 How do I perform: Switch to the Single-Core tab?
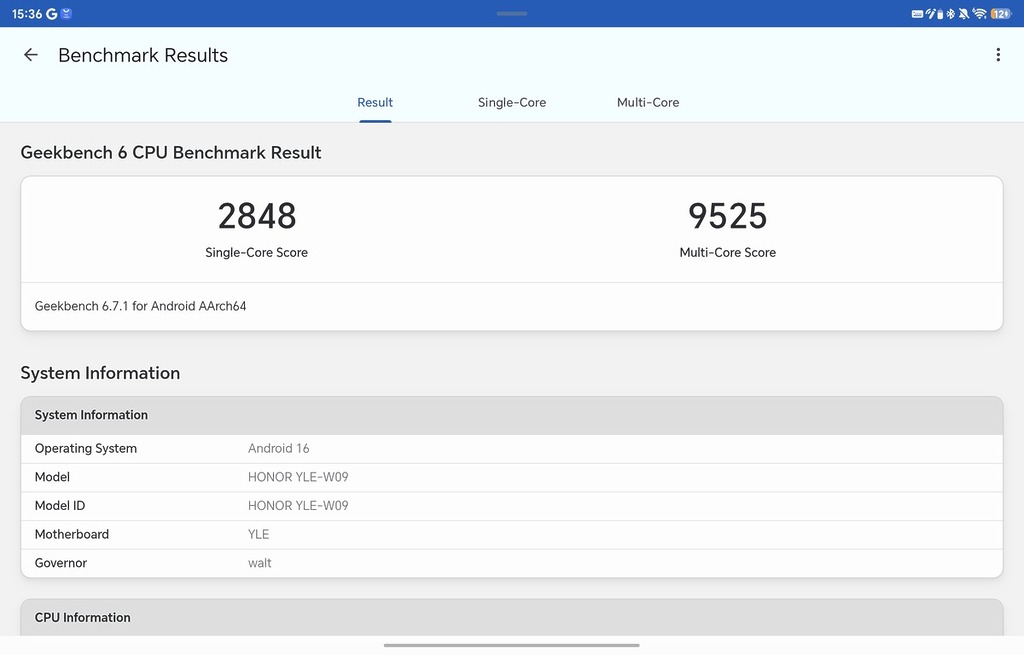[512, 103]
